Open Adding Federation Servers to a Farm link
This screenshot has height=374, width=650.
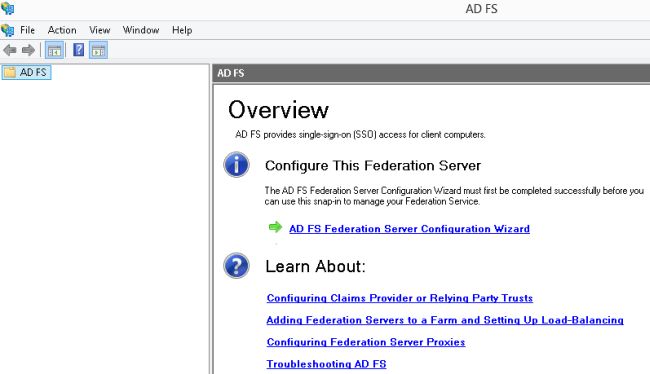coord(445,320)
